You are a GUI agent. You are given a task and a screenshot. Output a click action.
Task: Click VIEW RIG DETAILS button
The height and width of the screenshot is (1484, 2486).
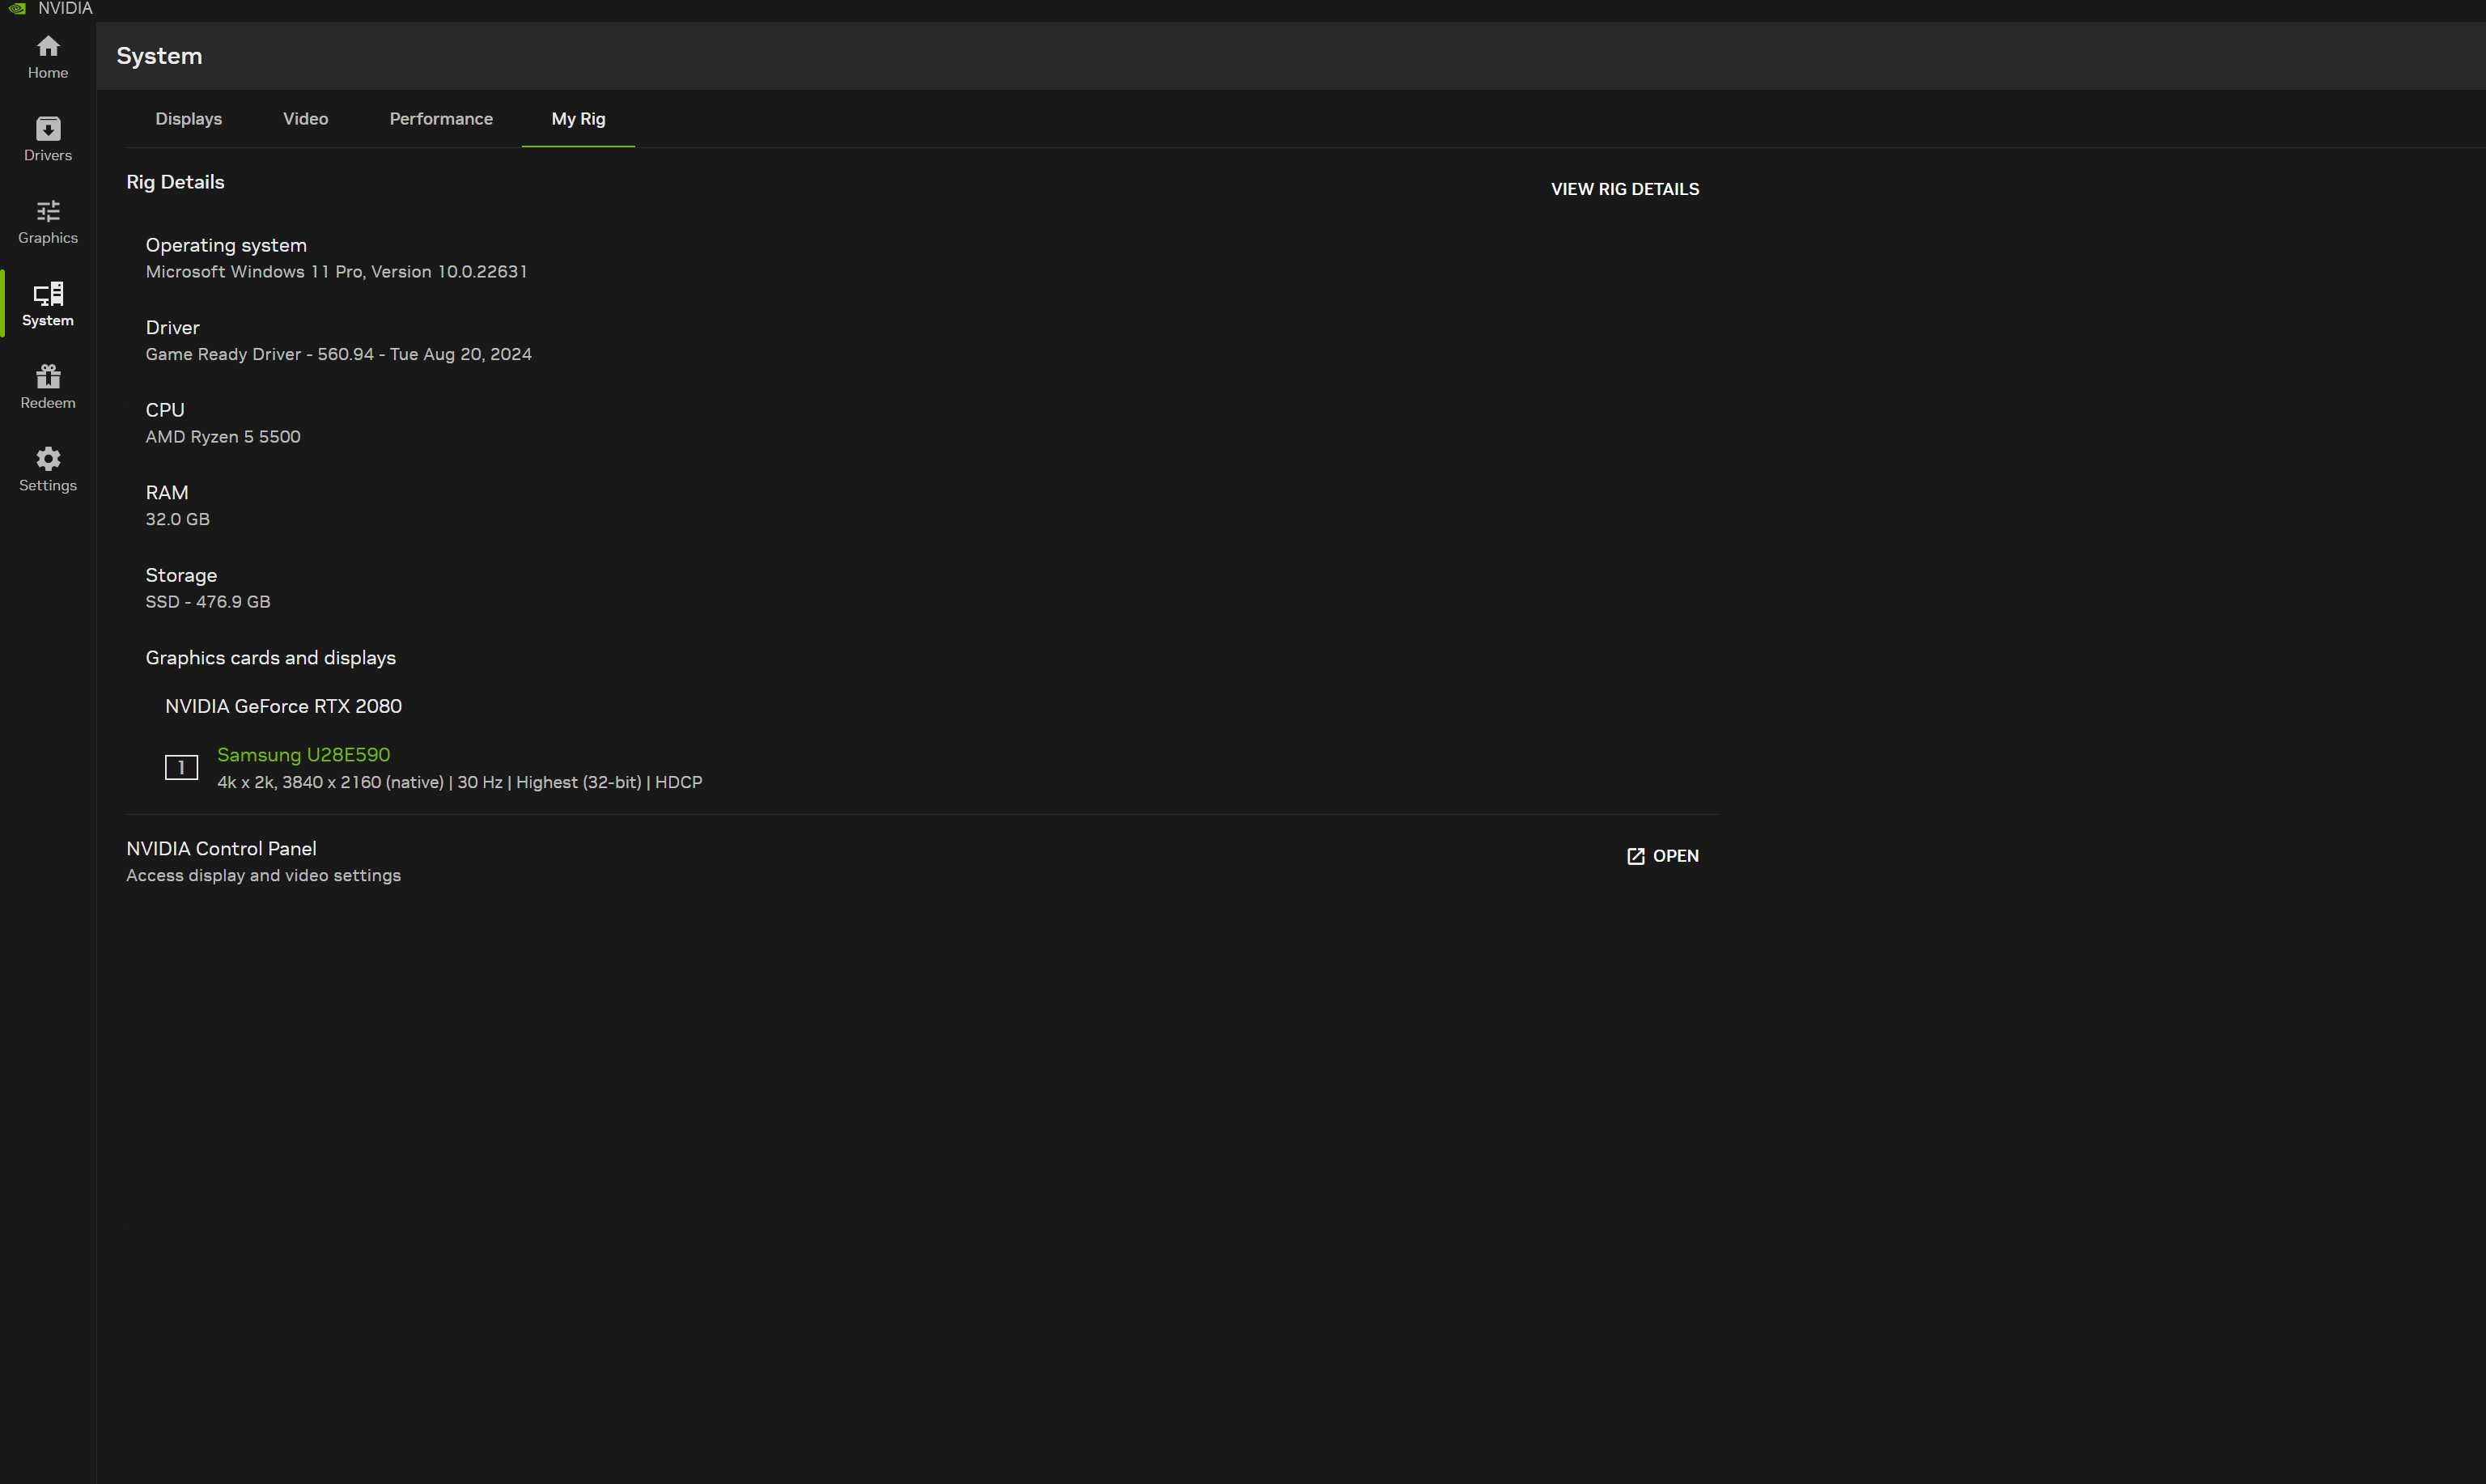[x=1625, y=189]
